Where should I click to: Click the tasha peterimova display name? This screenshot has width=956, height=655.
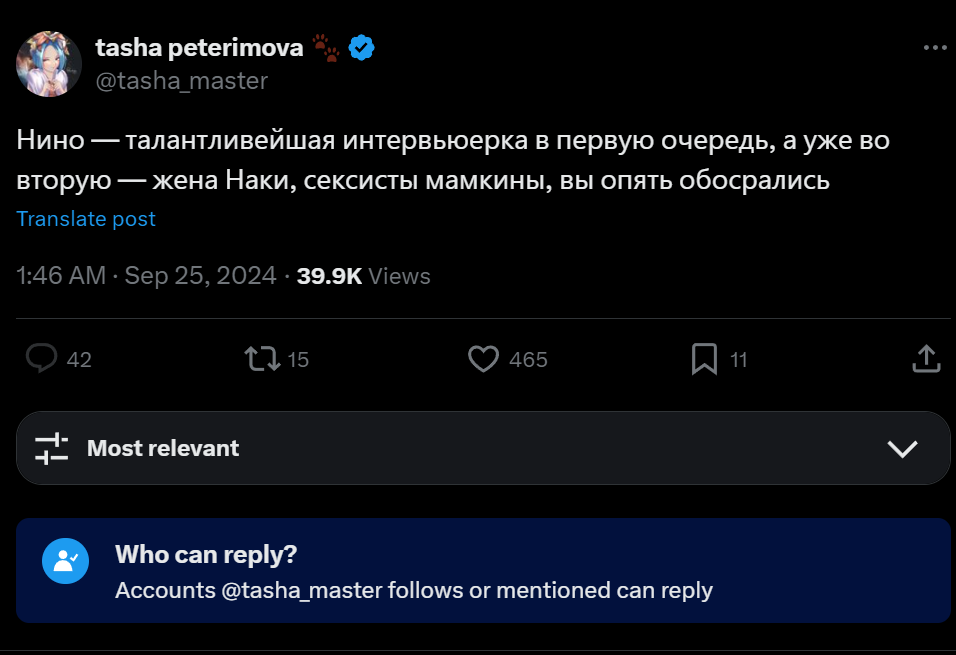click(199, 47)
